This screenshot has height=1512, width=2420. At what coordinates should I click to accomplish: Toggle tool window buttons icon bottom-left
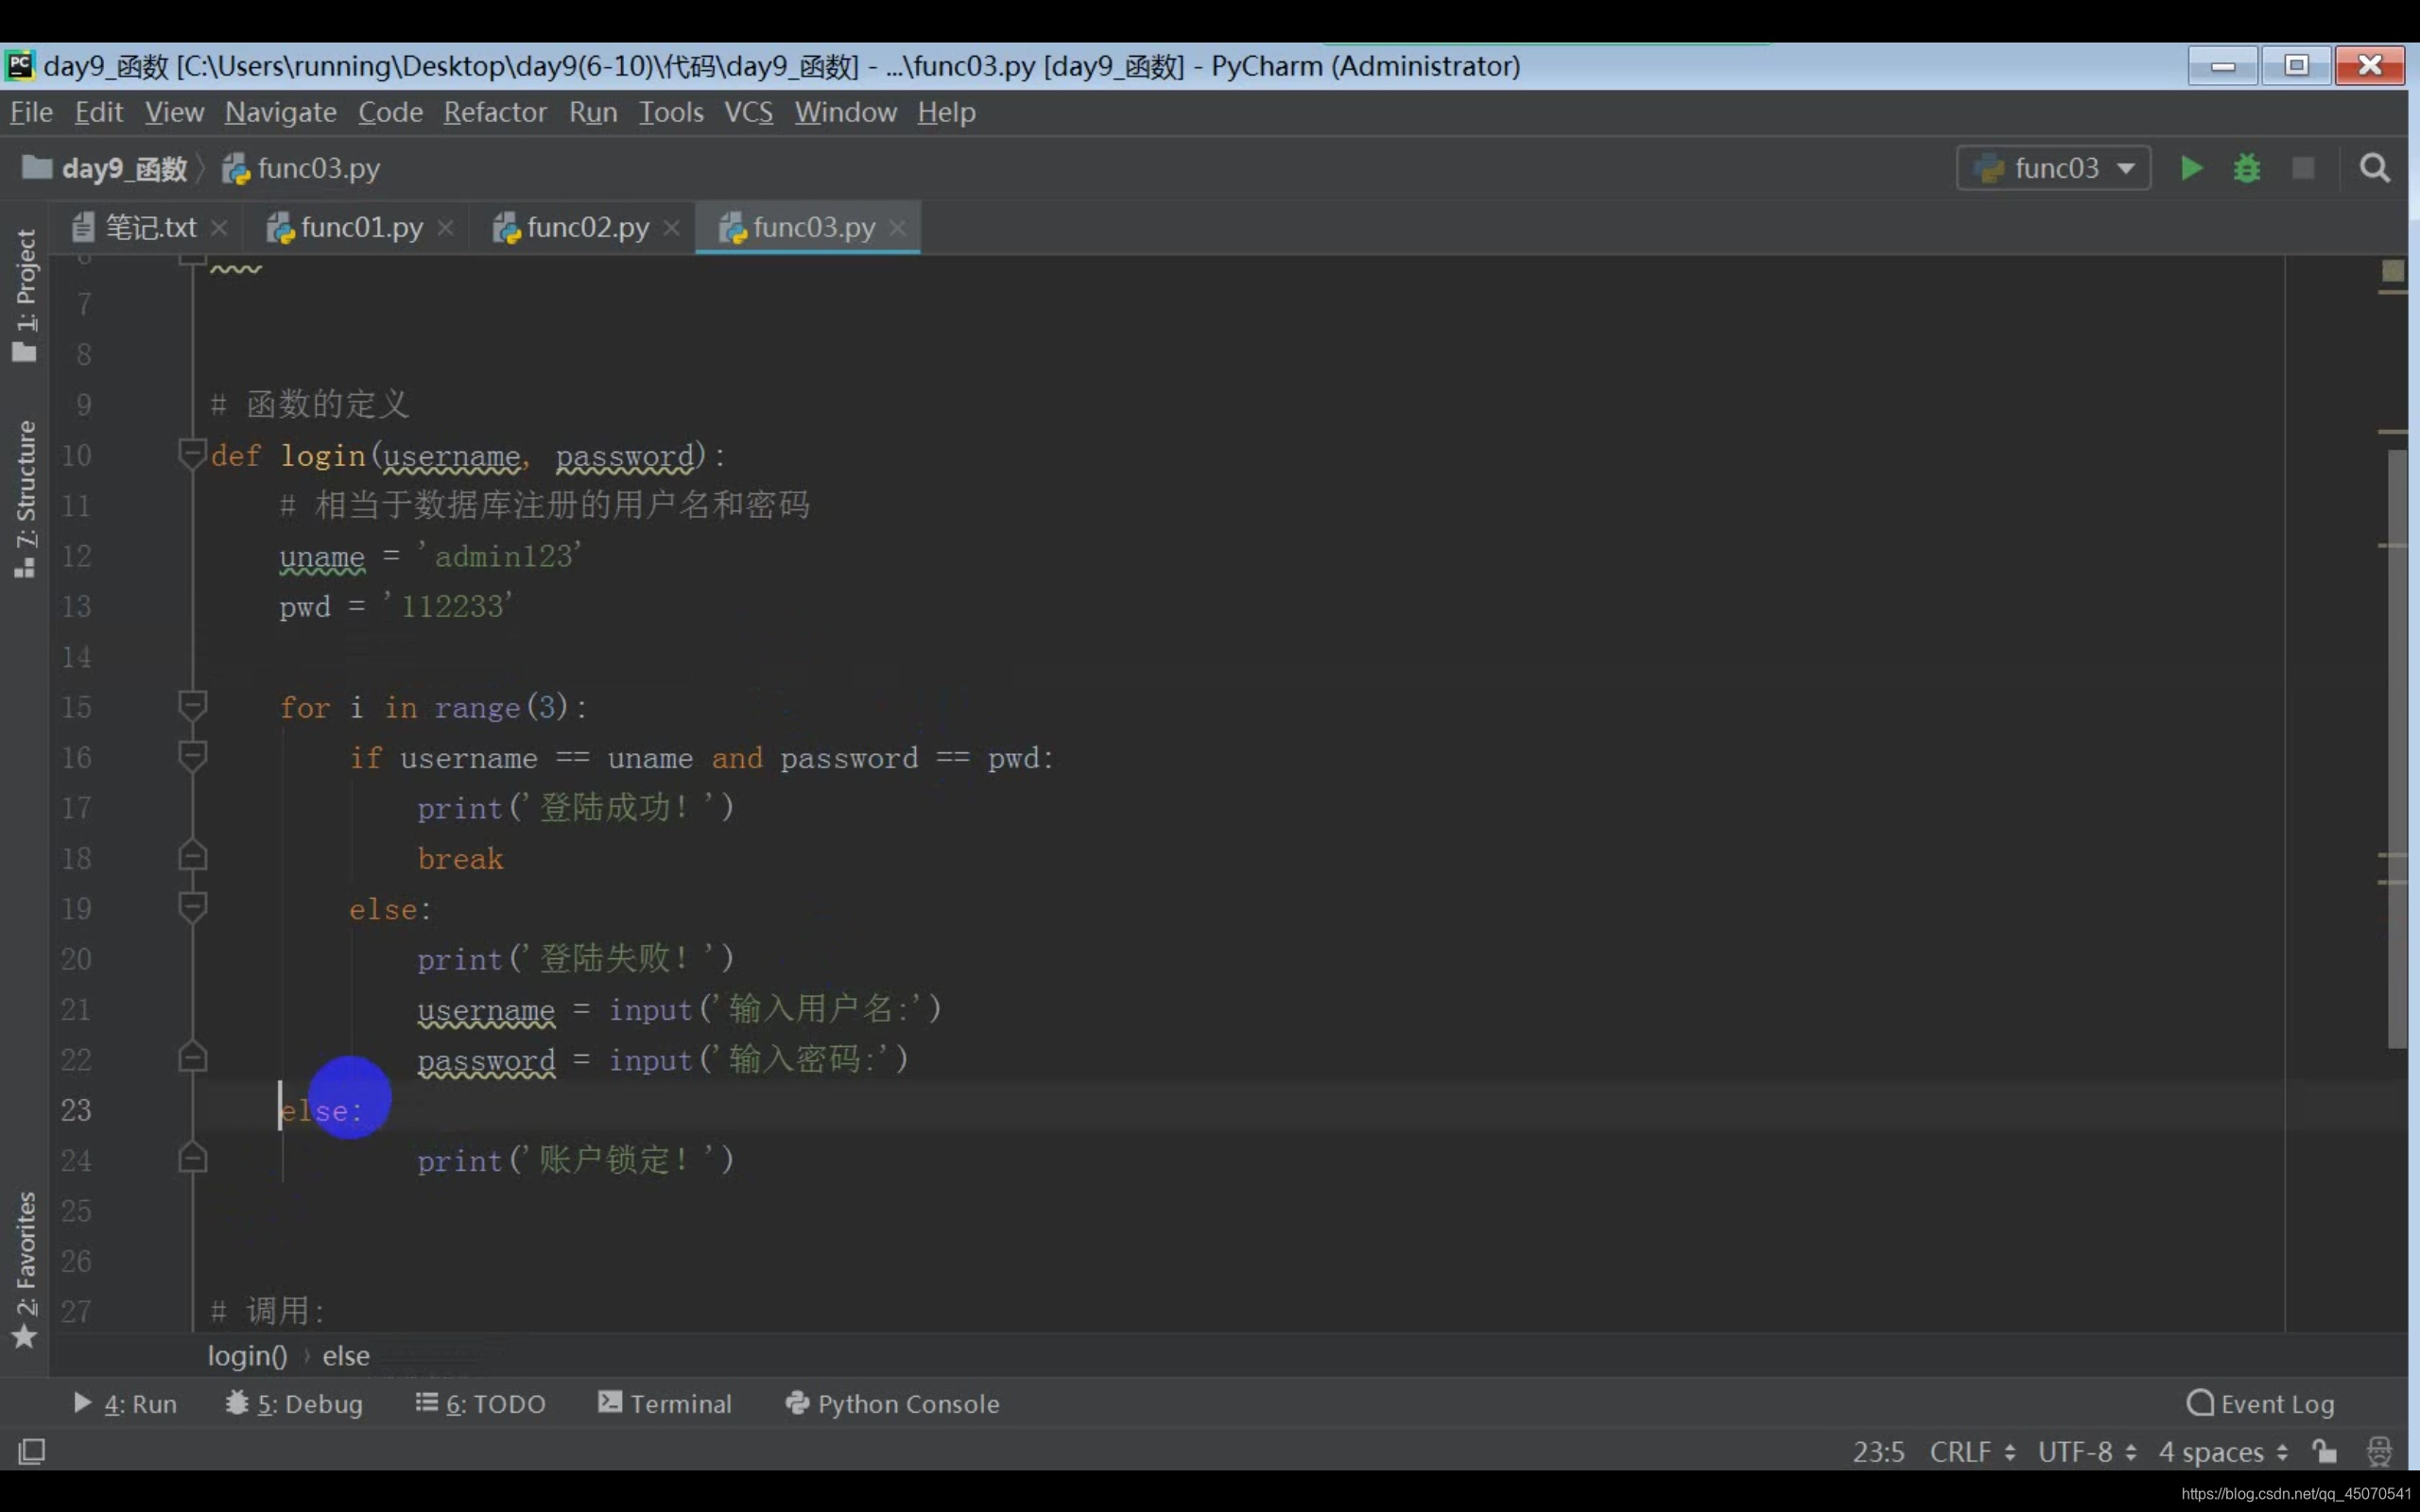coord(31,1451)
